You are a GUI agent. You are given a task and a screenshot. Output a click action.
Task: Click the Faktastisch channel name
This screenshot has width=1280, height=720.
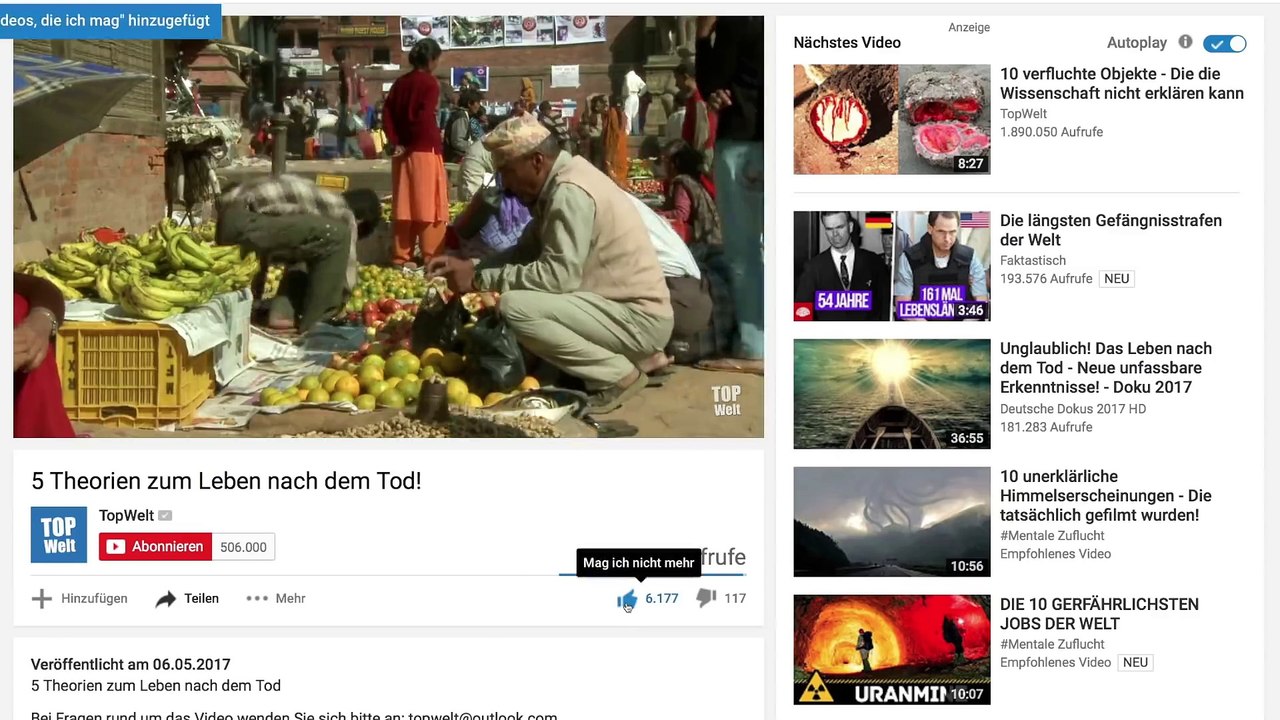(1033, 260)
